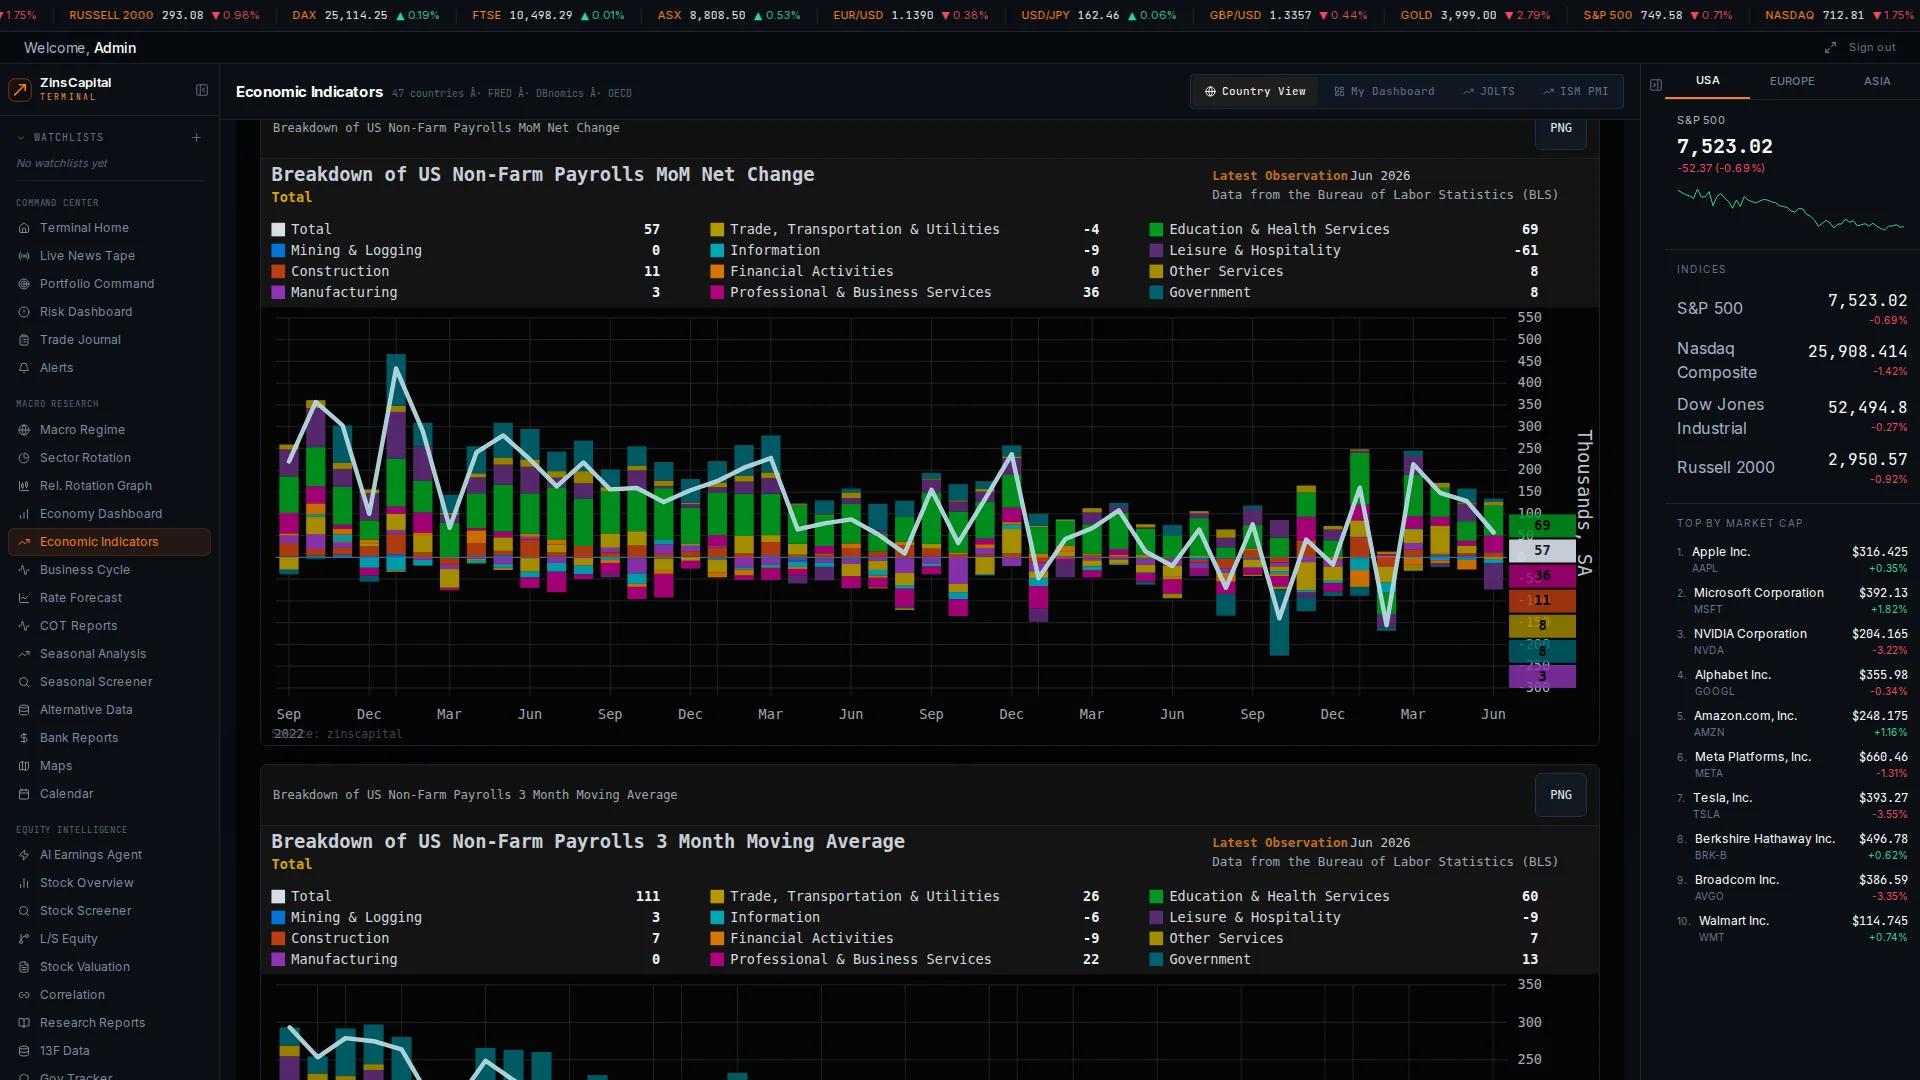Open the Trade Journal icon
This screenshot has width=1920, height=1080.
click(24, 340)
